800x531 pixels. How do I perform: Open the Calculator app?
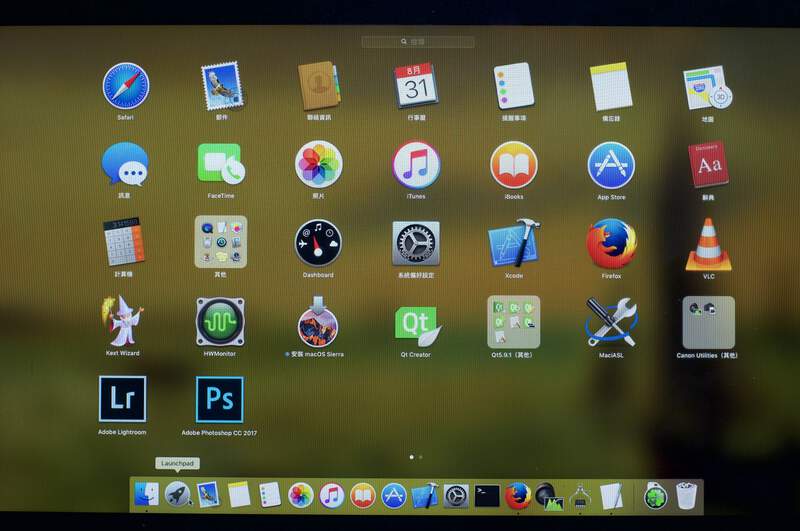124,242
